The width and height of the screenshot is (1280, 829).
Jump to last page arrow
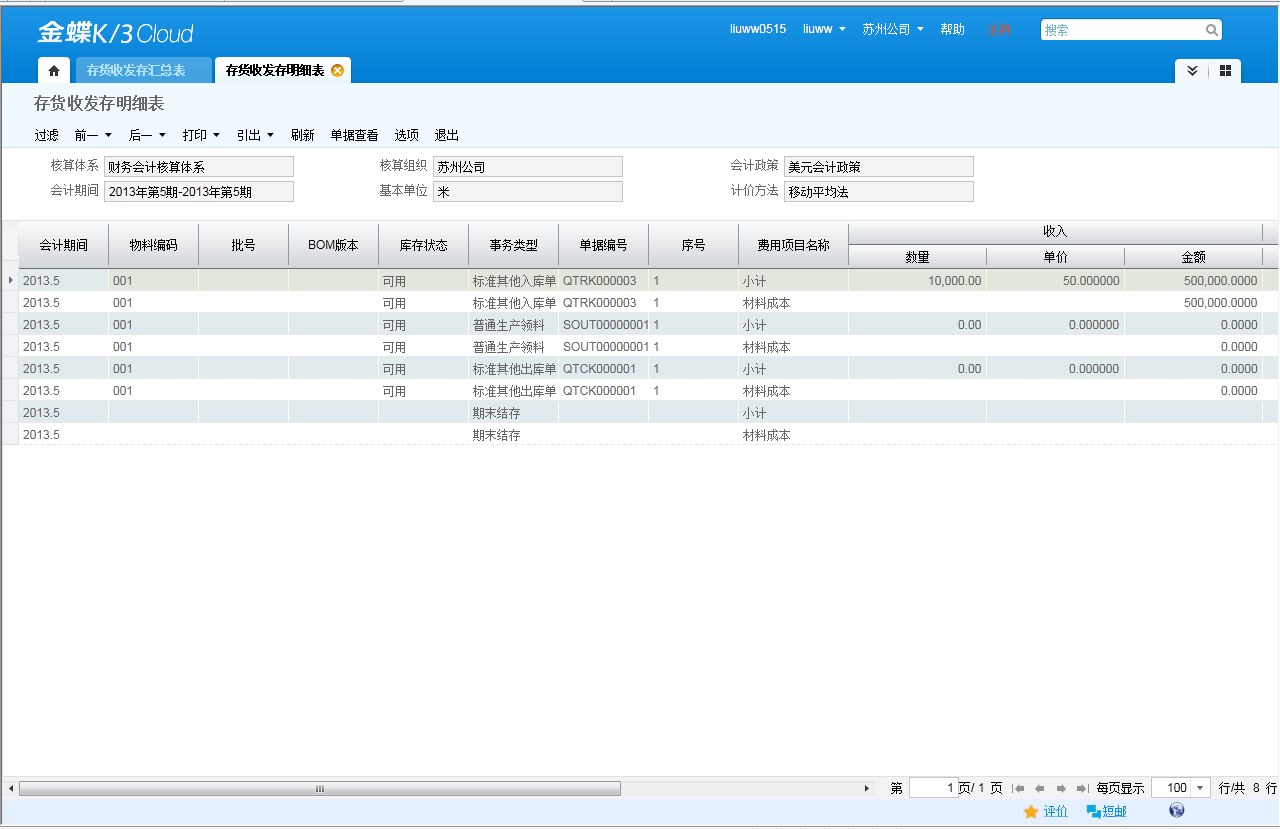(1082, 788)
